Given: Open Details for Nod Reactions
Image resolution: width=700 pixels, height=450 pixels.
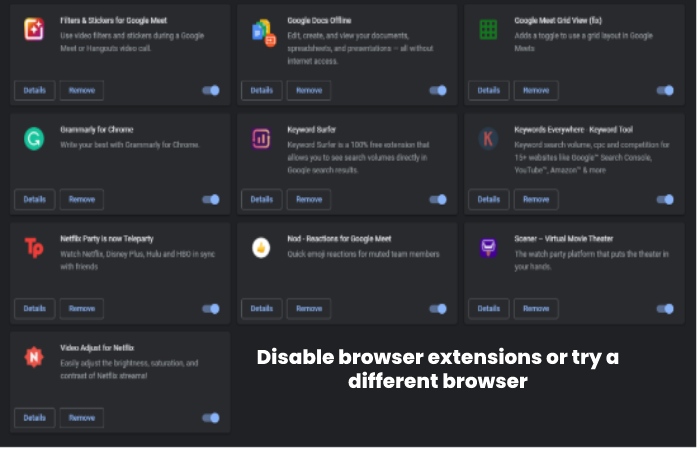Looking at the screenshot, I should [262, 309].
